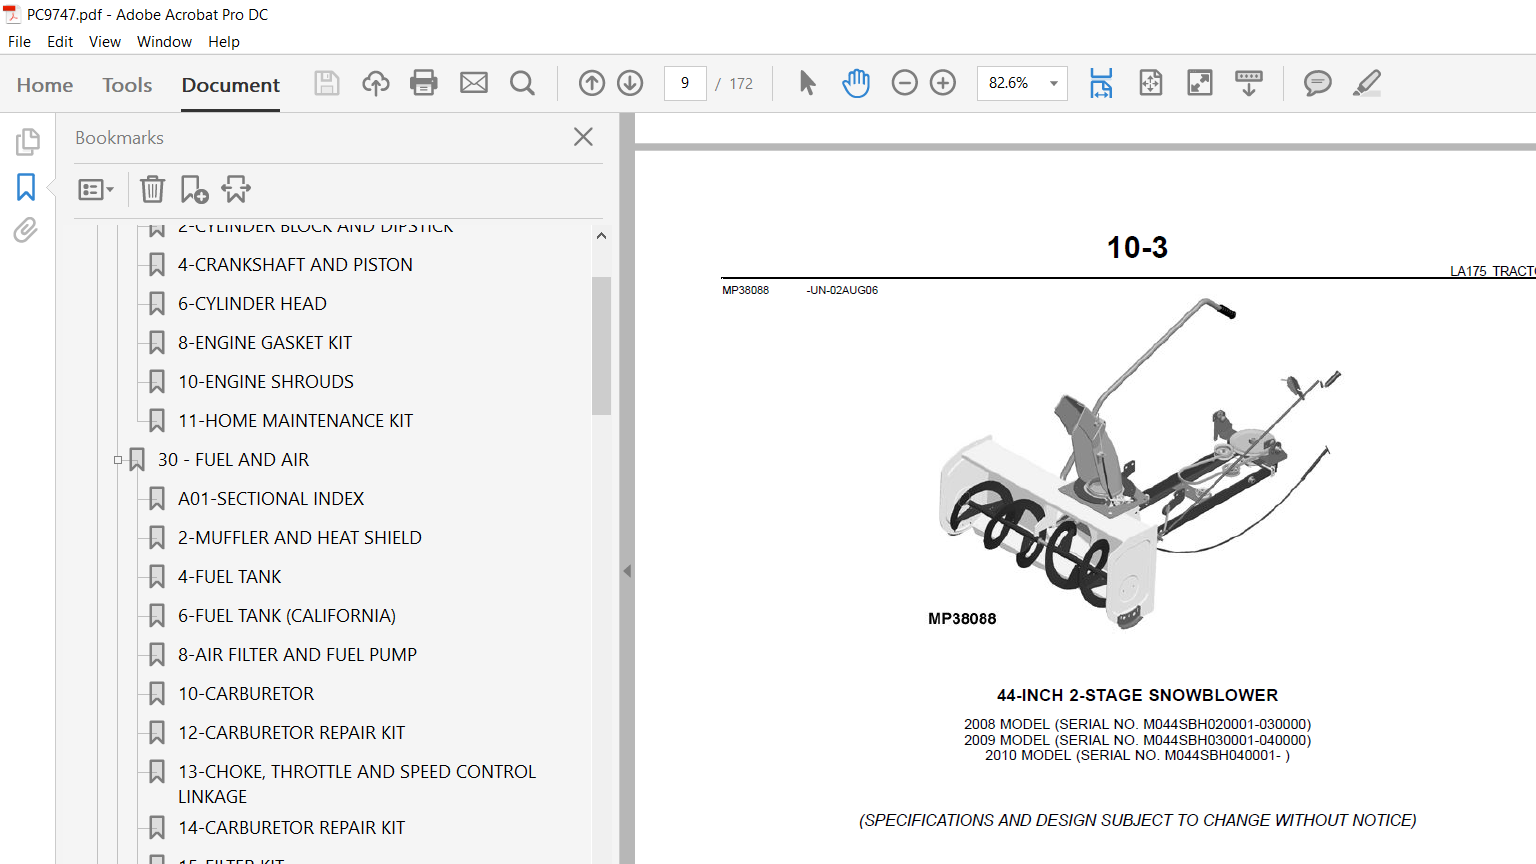Click the 2009 MODEL serial number line
This screenshot has width=1536, height=864.
(x=1137, y=740)
